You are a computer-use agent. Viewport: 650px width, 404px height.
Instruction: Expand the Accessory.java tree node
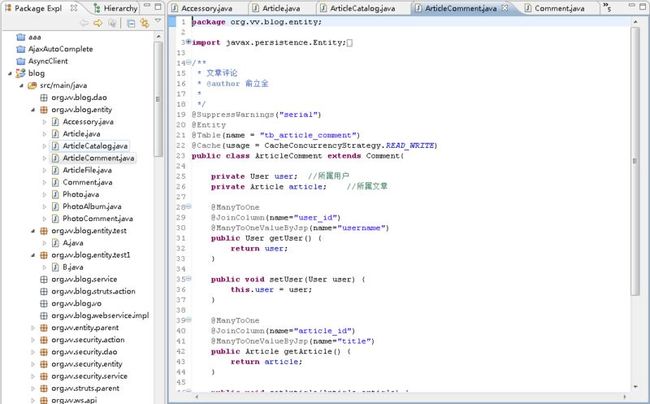tap(44, 122)
